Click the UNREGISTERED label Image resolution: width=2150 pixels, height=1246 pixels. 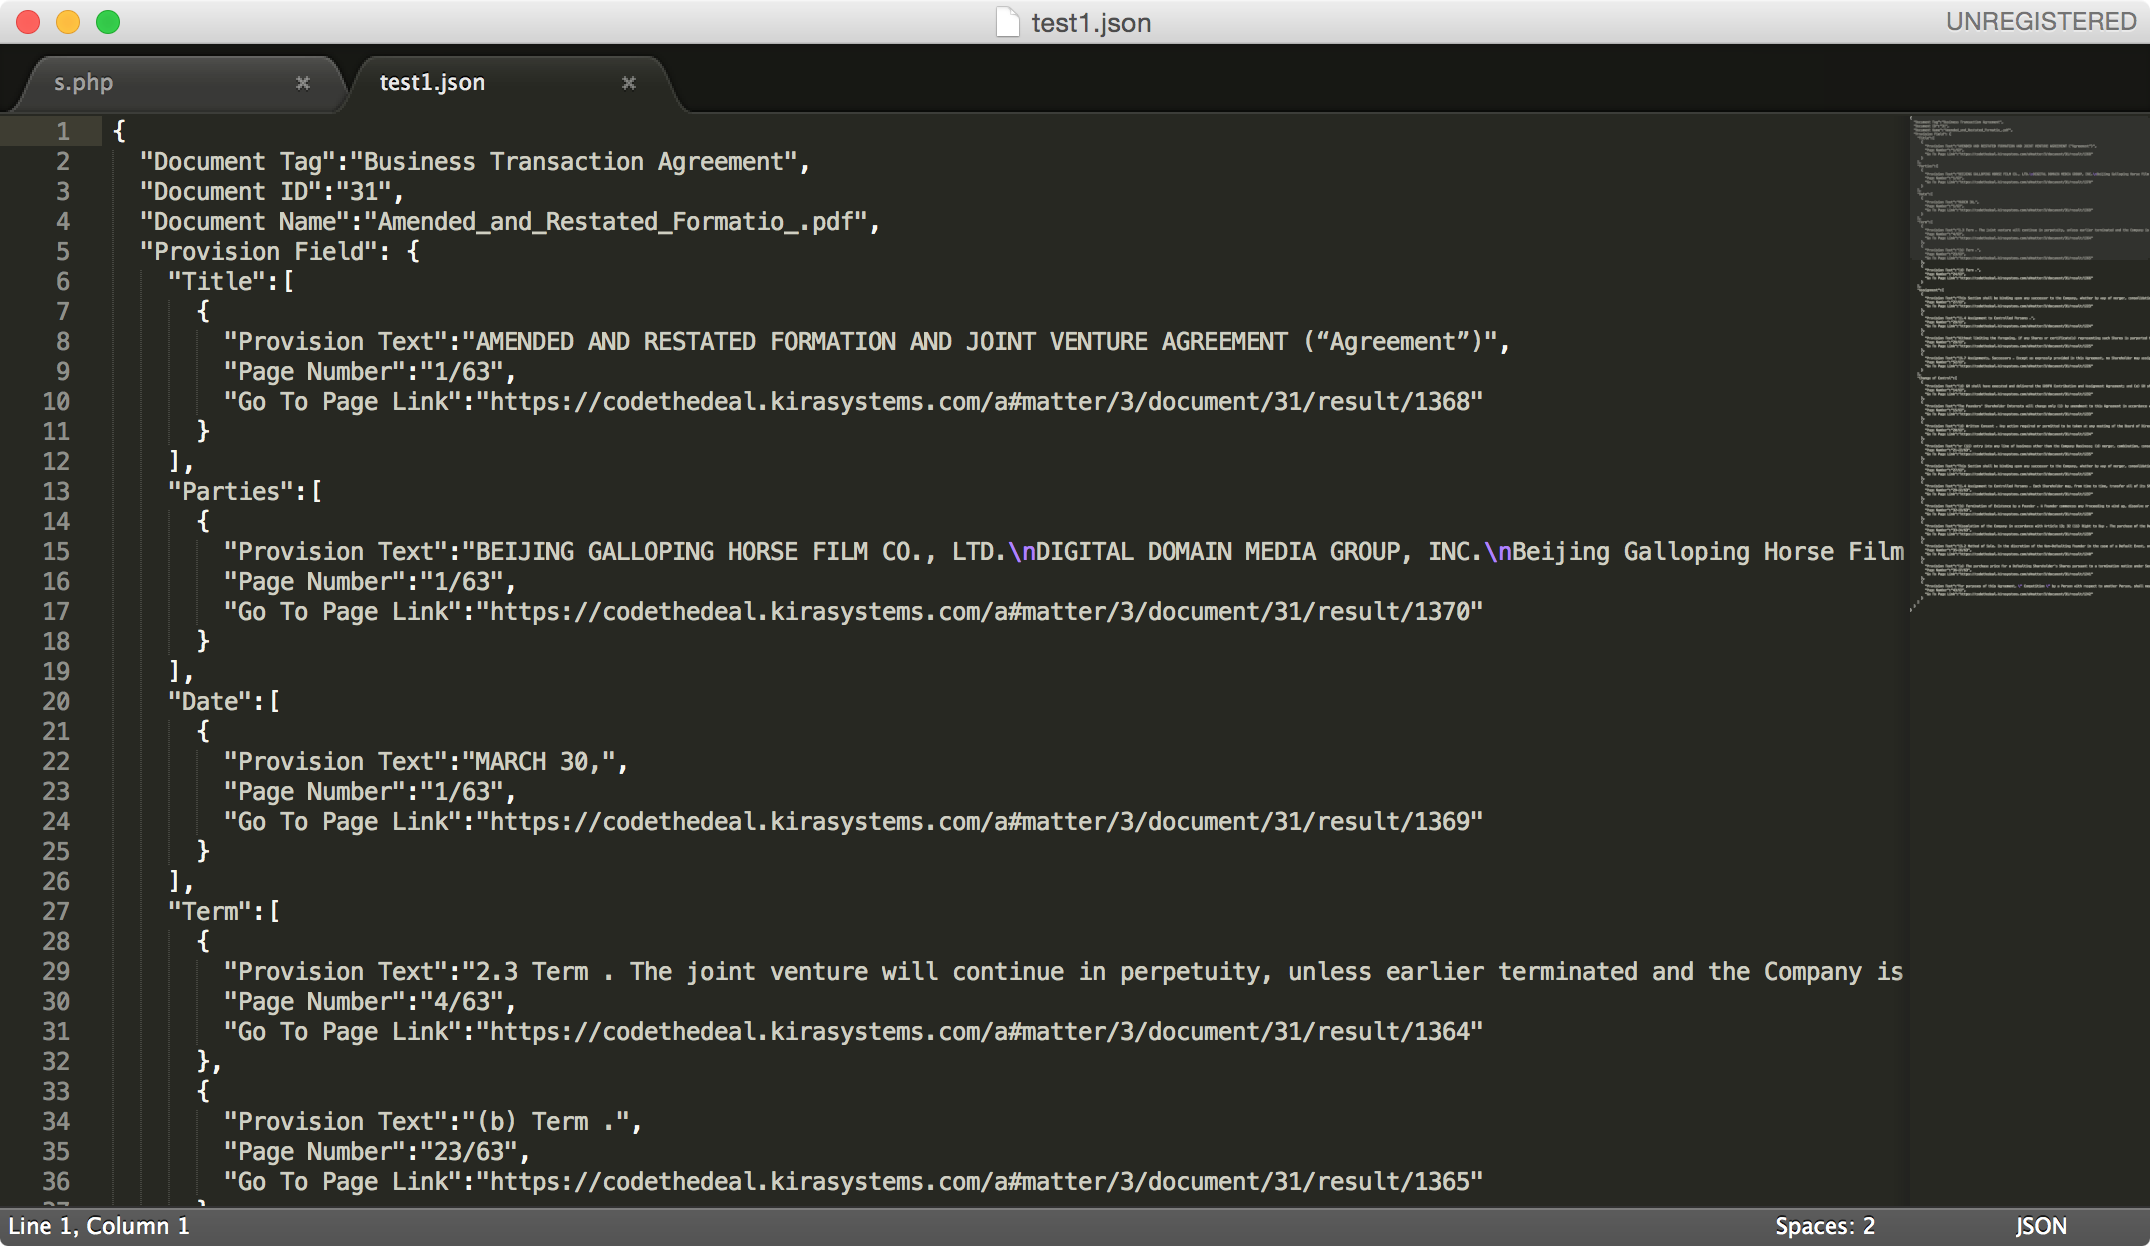(x=2040, y=22)
